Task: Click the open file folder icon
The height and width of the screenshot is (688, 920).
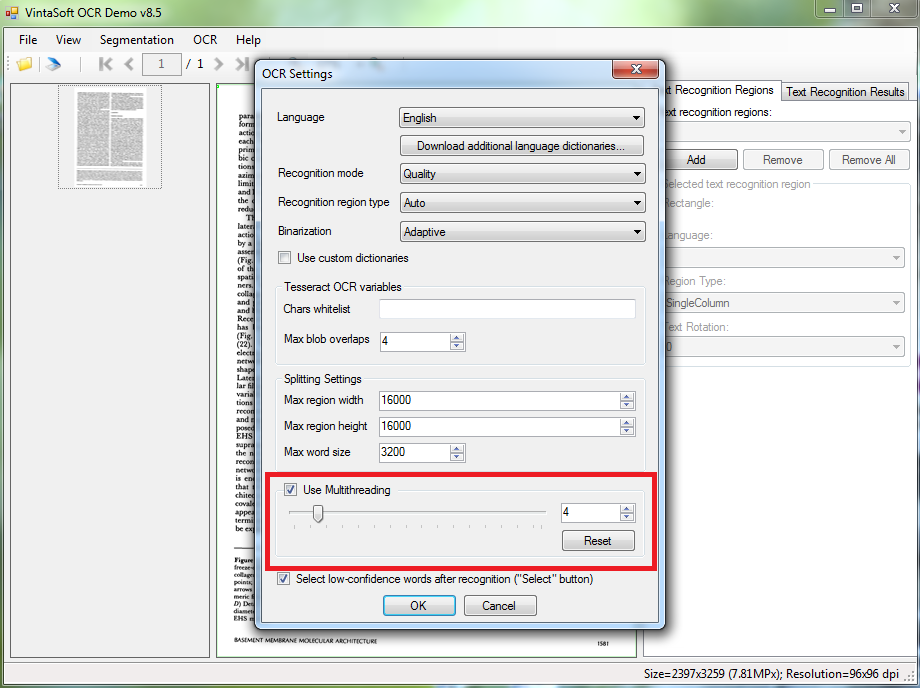Action: point(25,64)
